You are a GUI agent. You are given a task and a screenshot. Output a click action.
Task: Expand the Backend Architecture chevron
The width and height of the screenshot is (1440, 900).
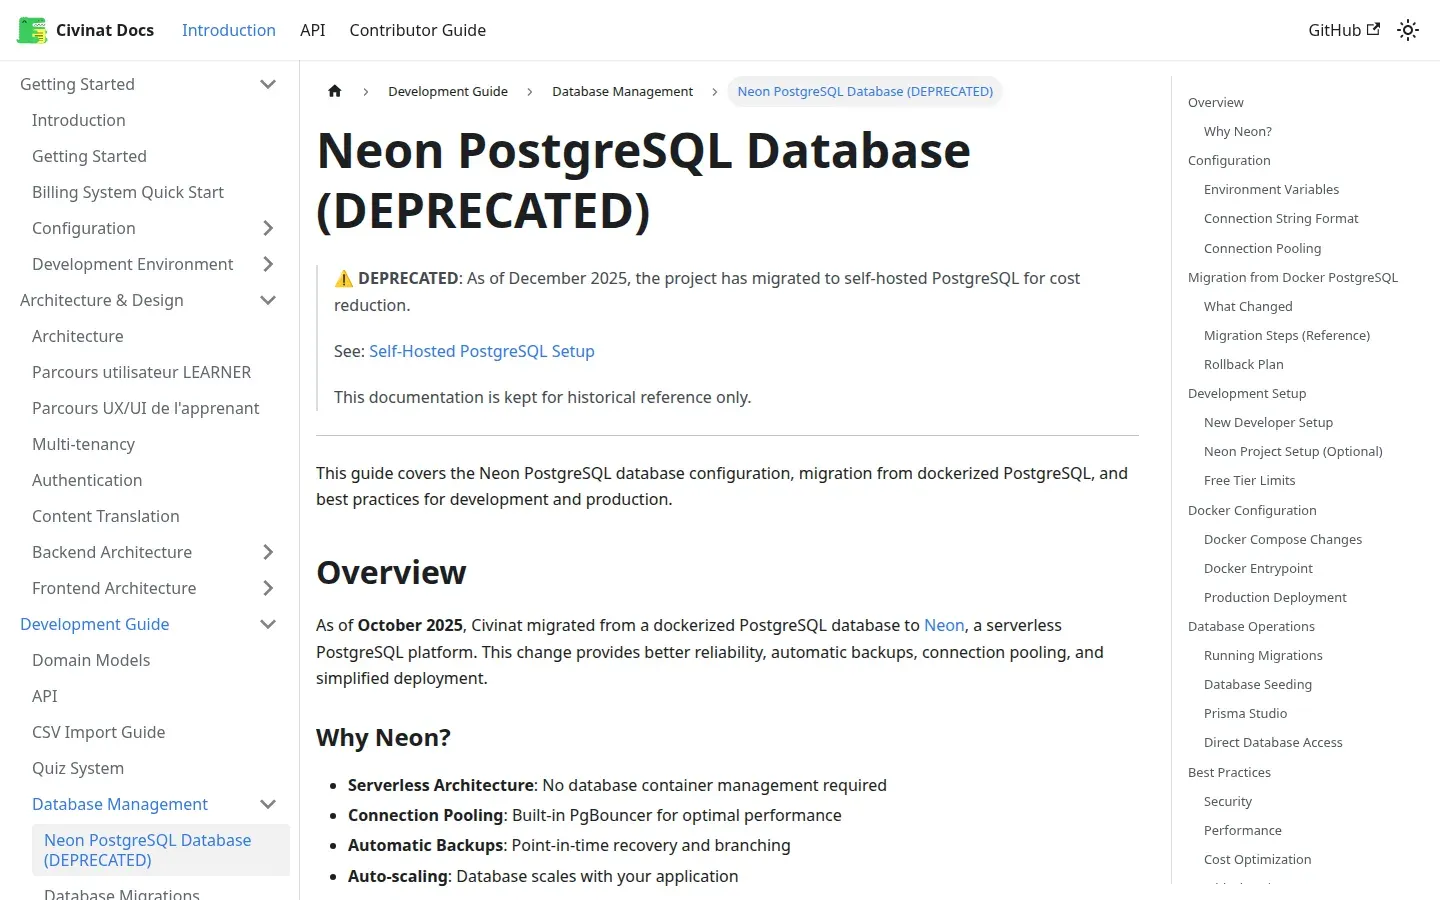tap(268, 552)
